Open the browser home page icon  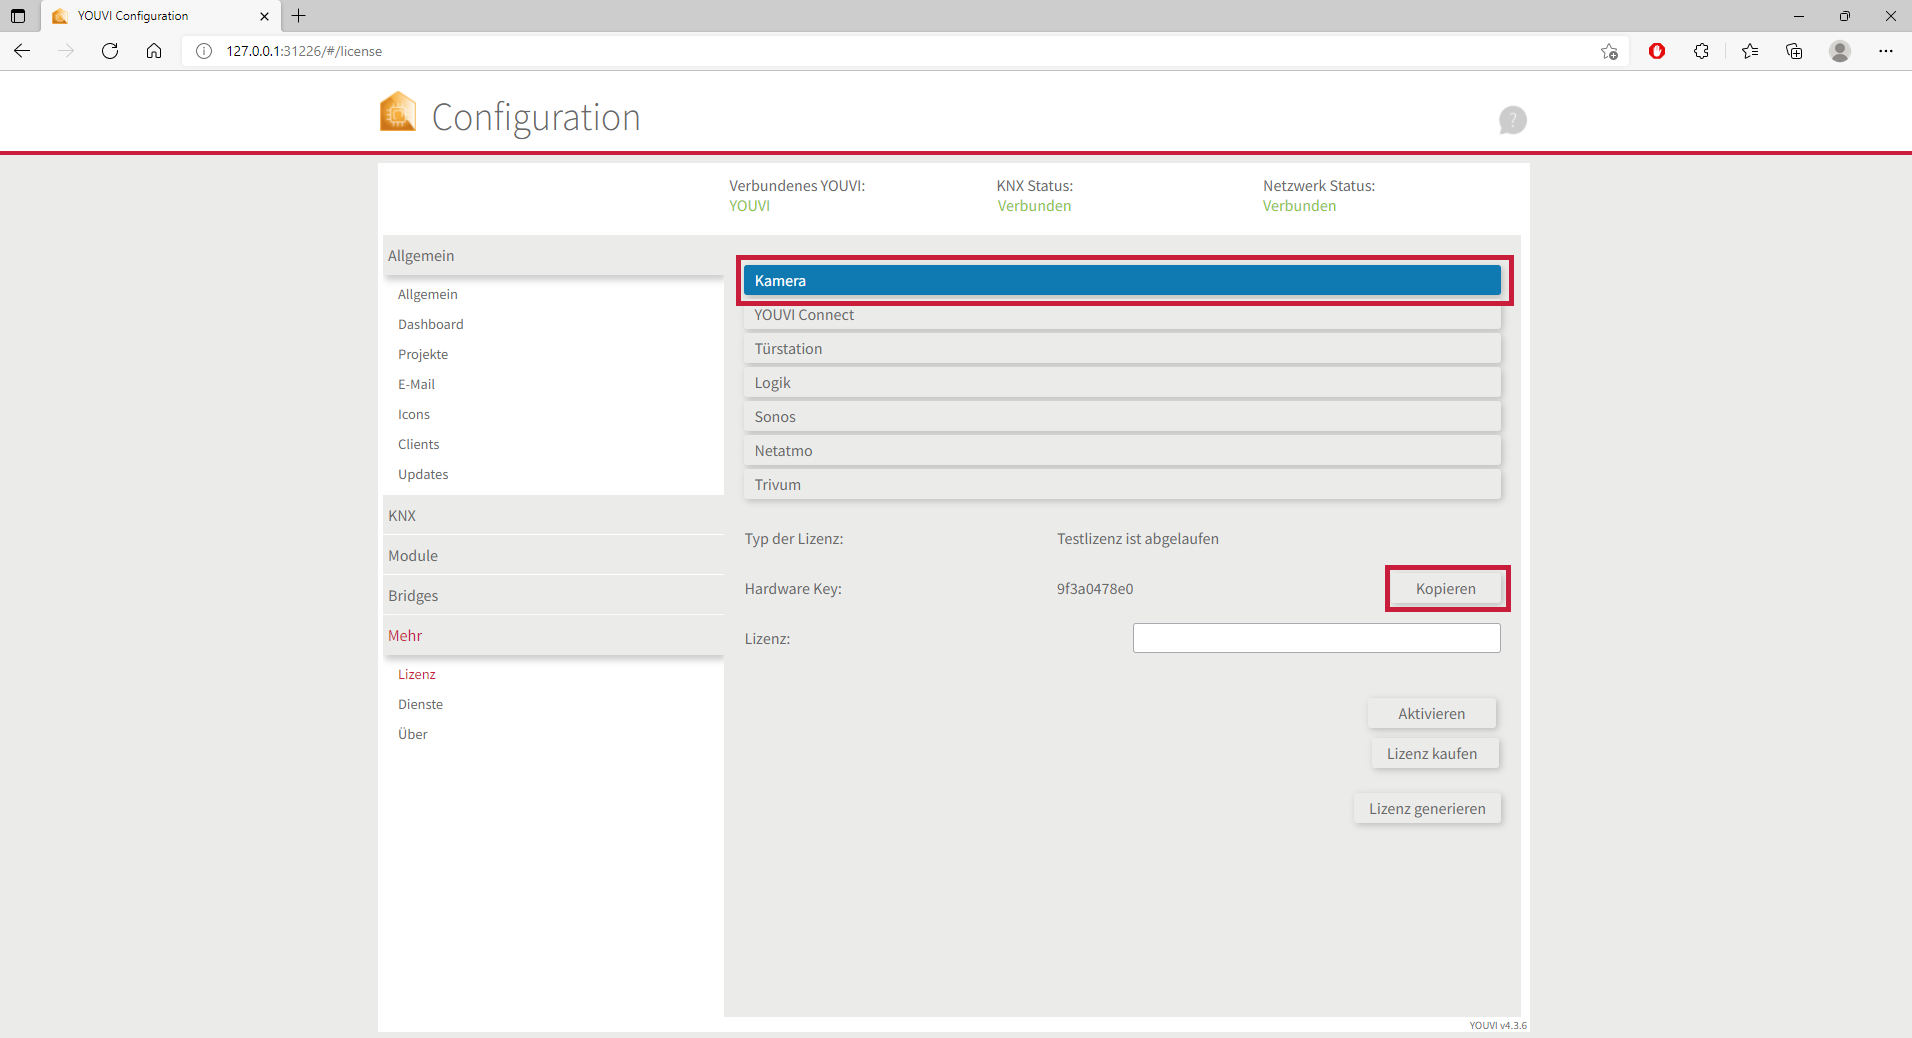tap(154, 51)
